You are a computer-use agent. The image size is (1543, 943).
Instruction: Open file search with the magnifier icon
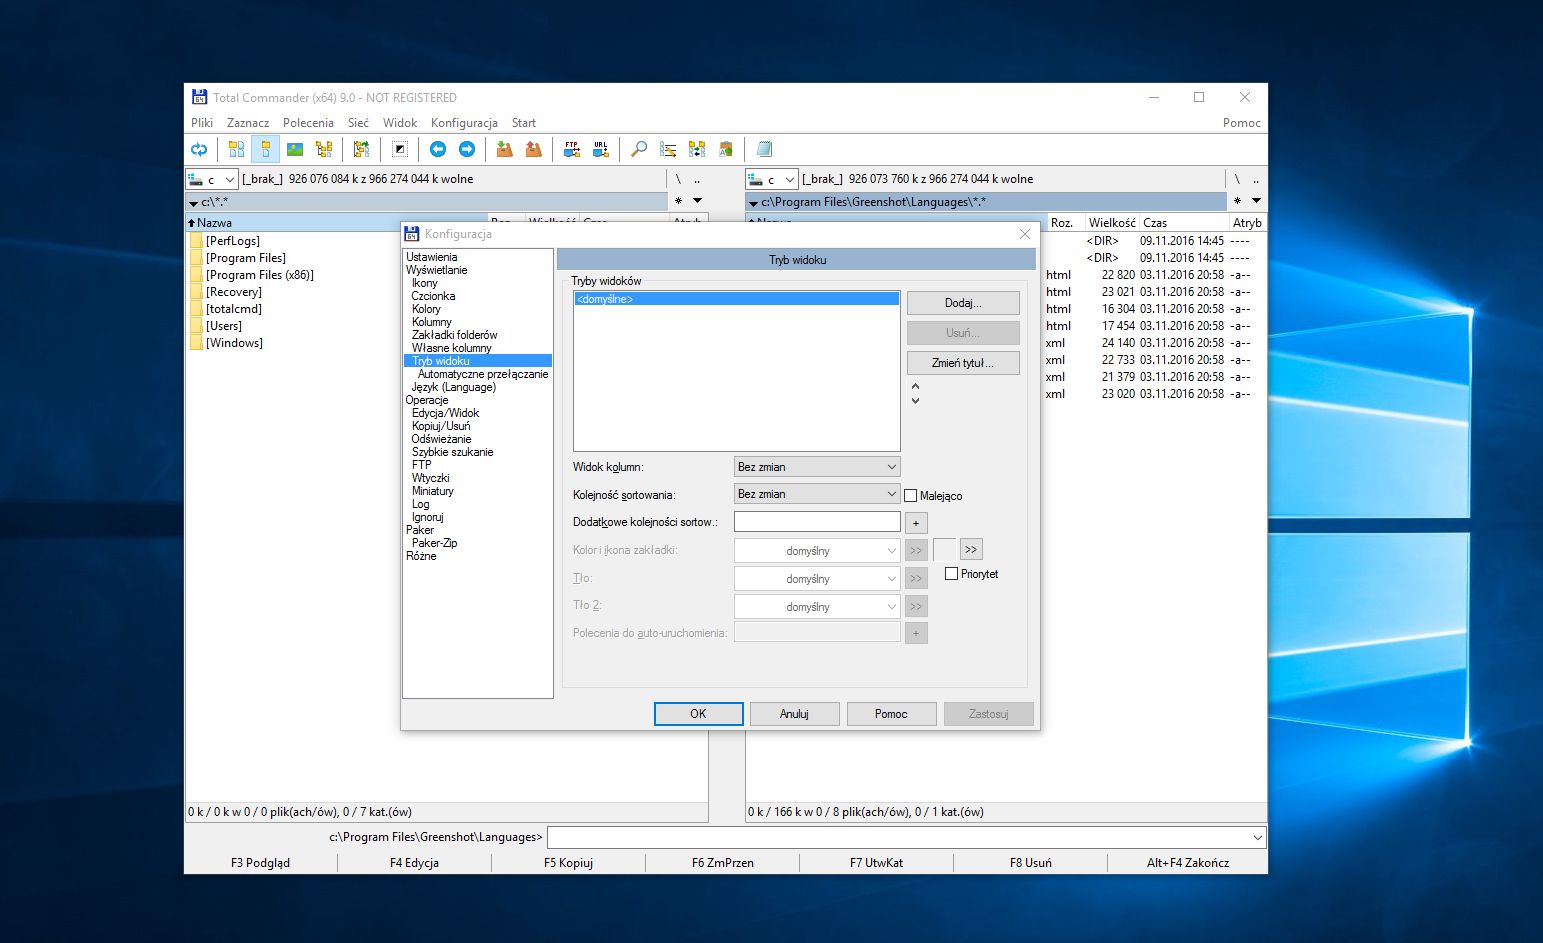pyautogui.click(x=639, y=149)
